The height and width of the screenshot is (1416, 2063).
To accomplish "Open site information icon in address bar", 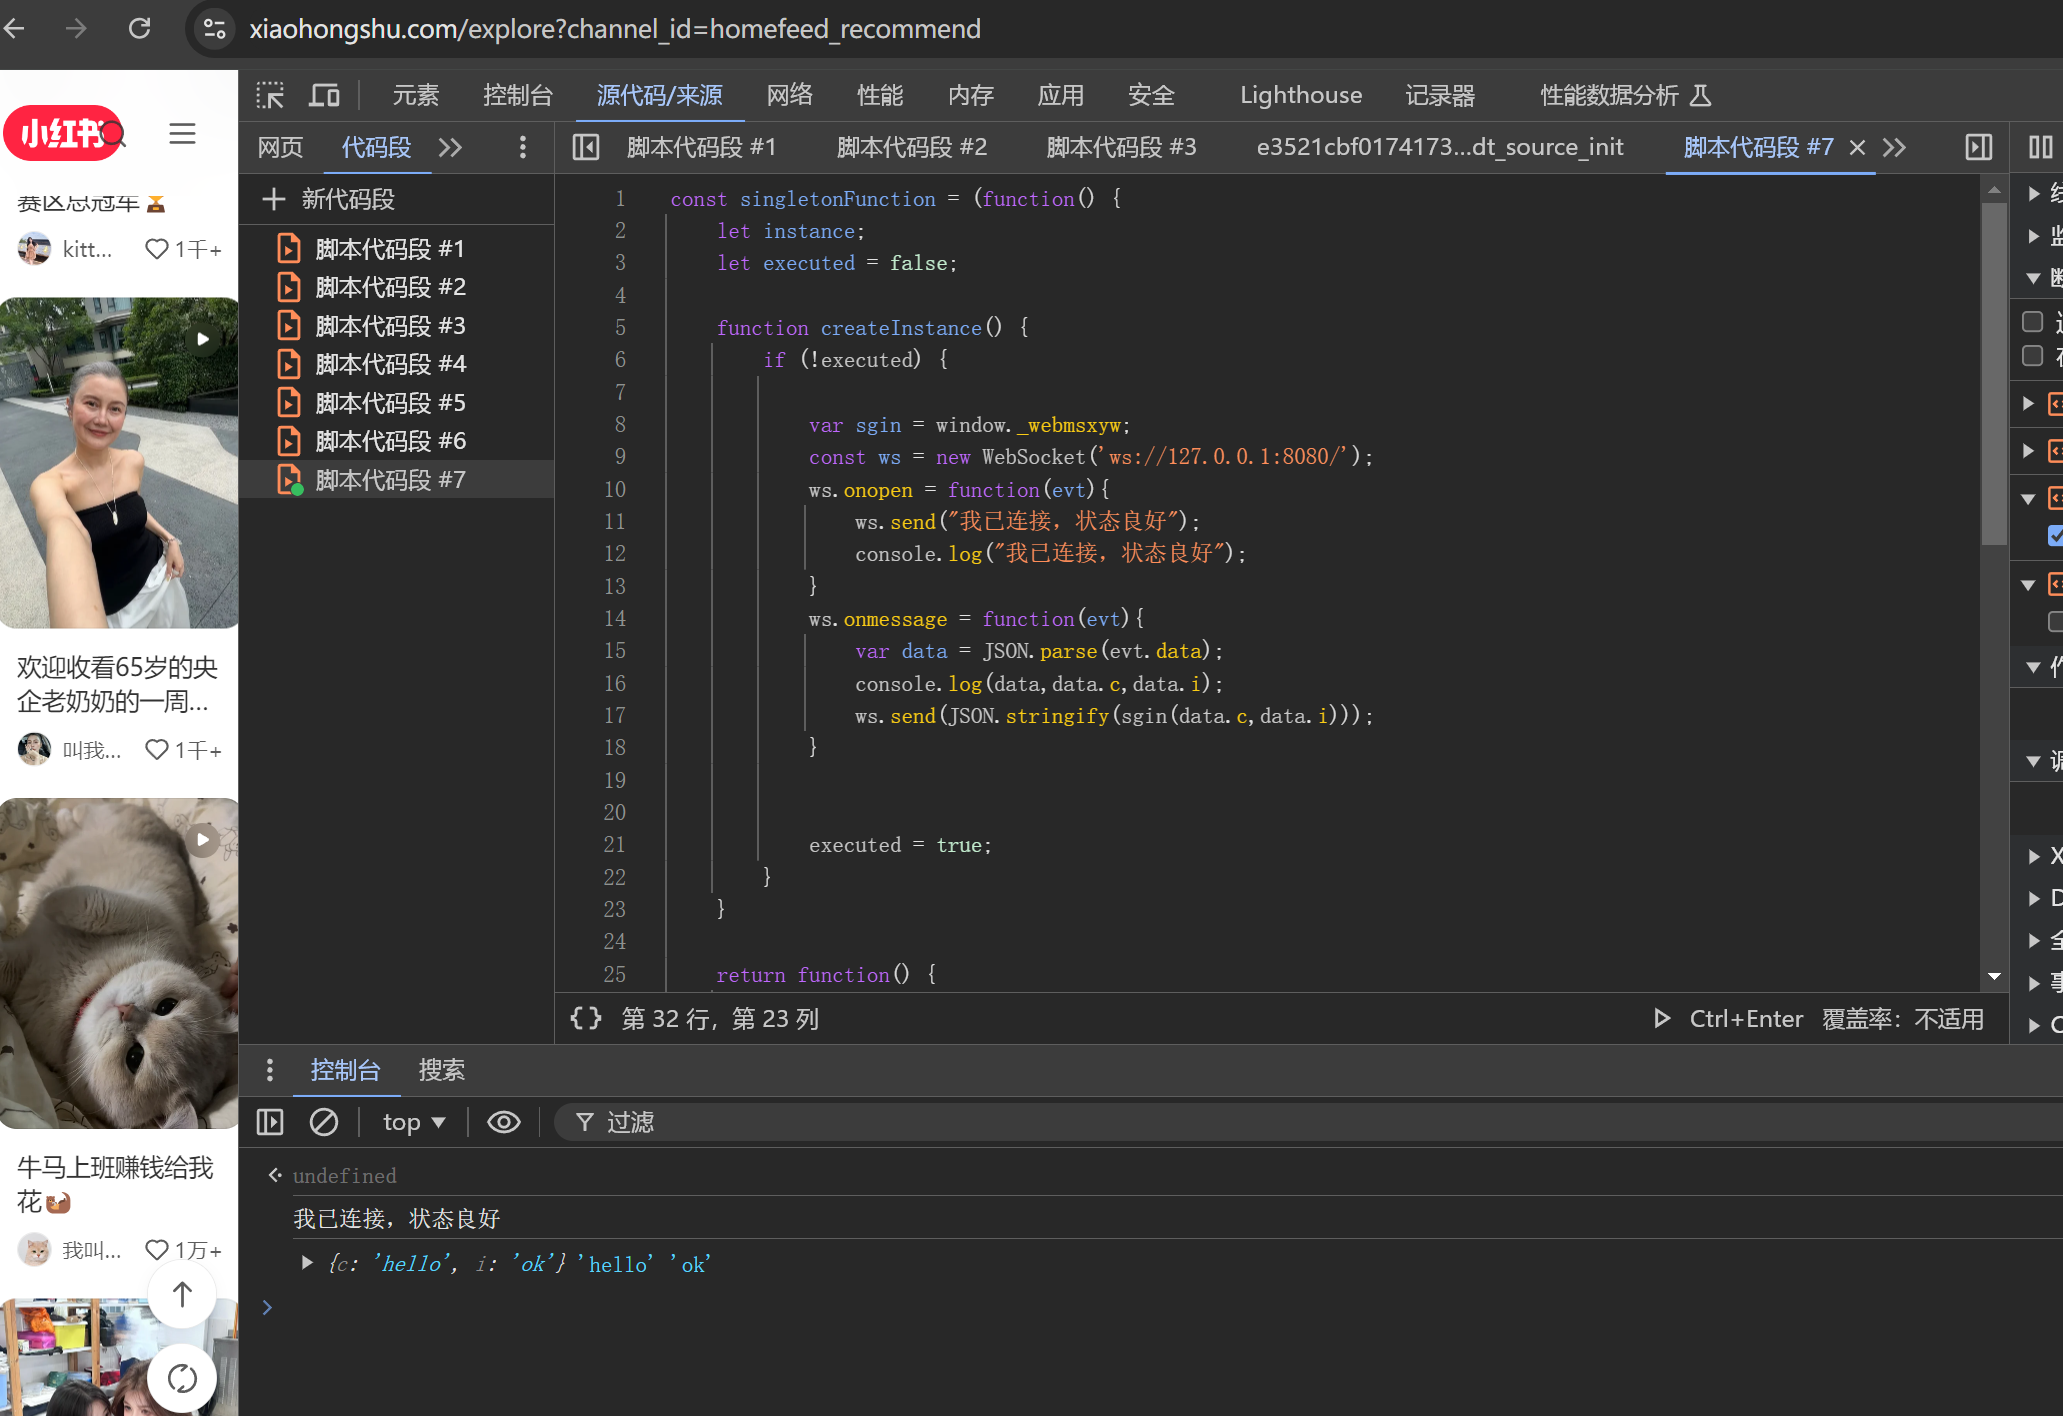I will pyautogui.click(x=214, y=29).
